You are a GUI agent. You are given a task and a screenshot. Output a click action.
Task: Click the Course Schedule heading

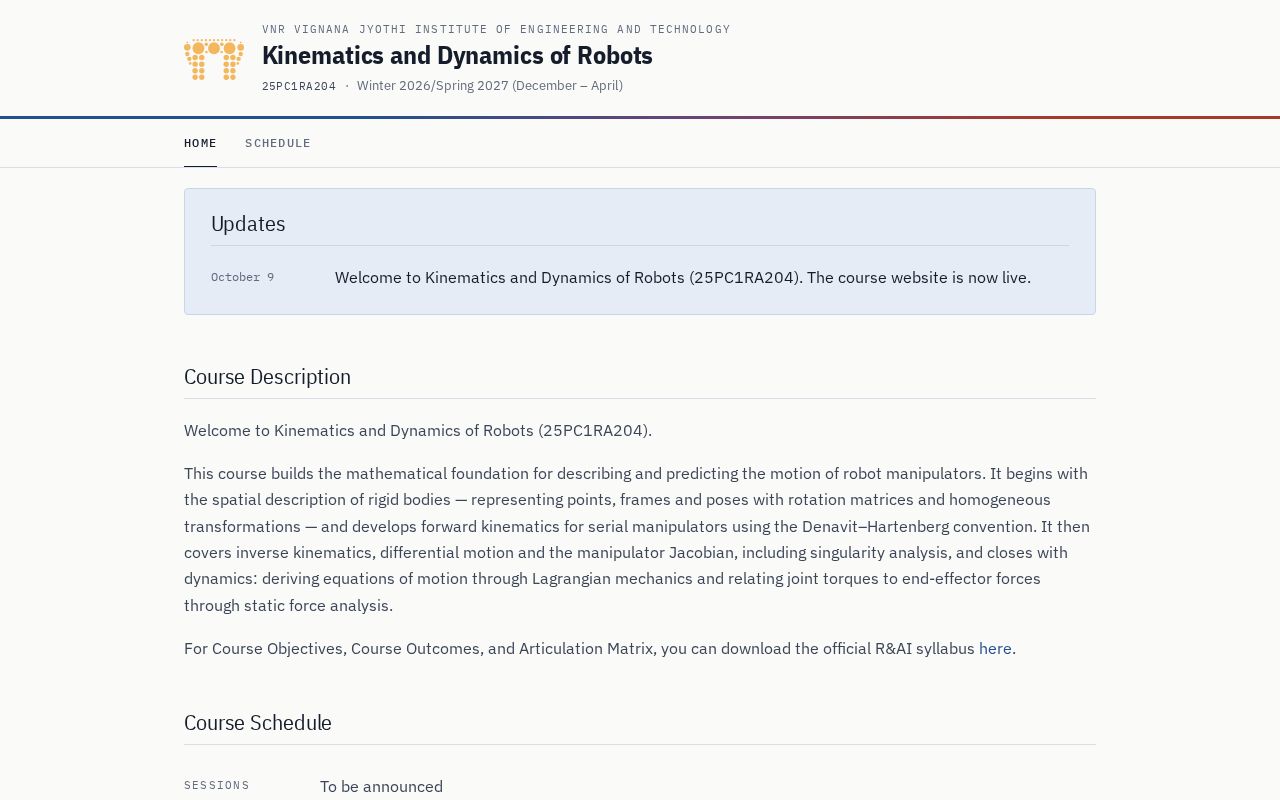click(x=258, y=723)
